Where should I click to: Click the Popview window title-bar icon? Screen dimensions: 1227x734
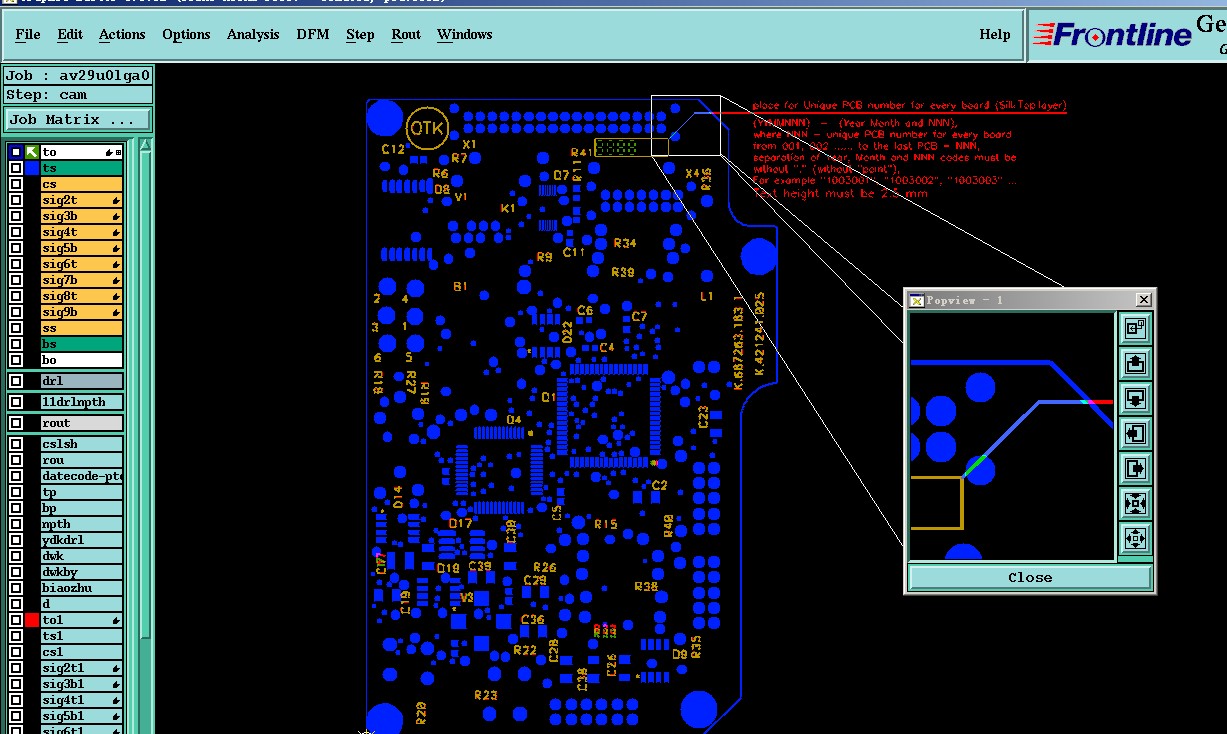coord(917,300)
